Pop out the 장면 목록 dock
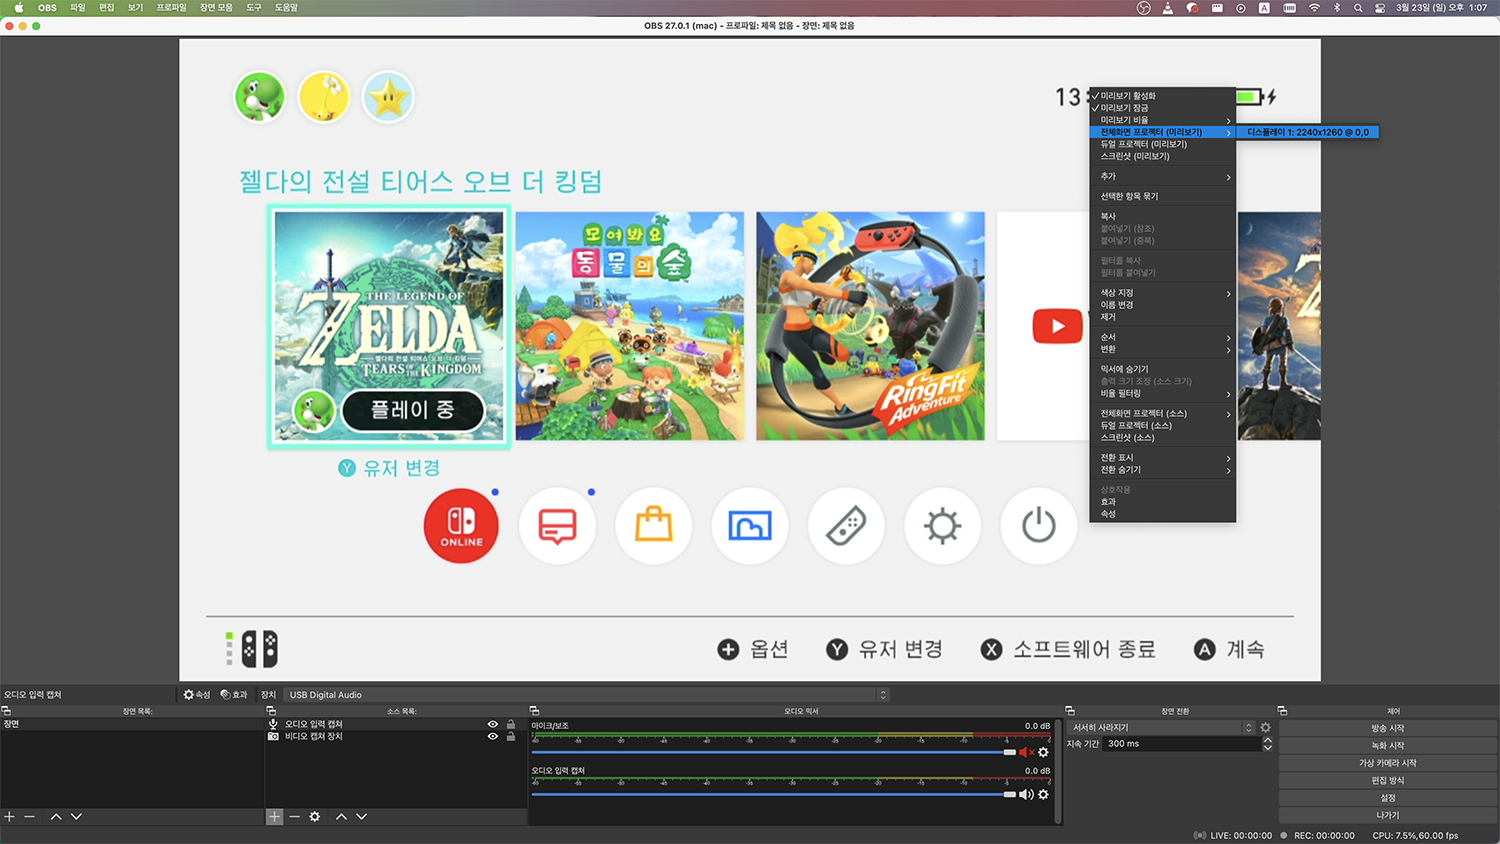The height and width of the screenshot is (844, 1500). tap(6, 711)
